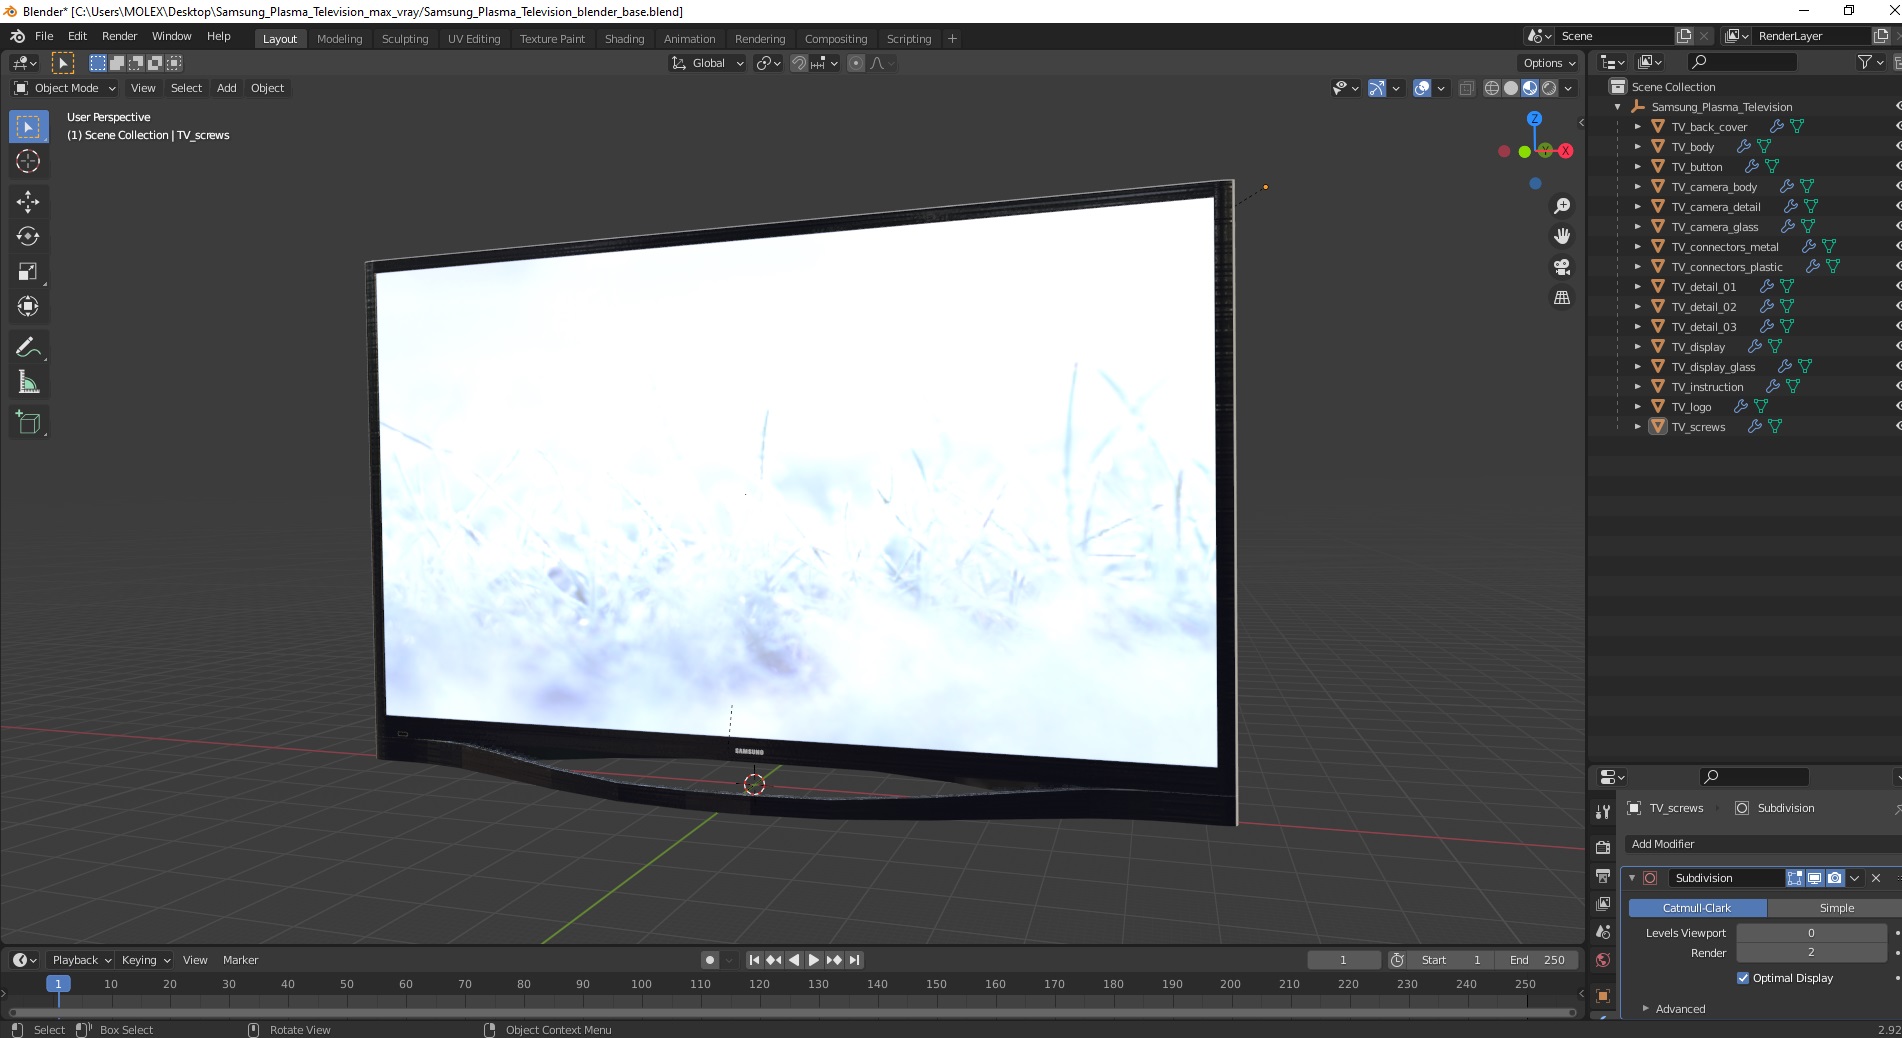Select the Scale tool

click(28, 272)
